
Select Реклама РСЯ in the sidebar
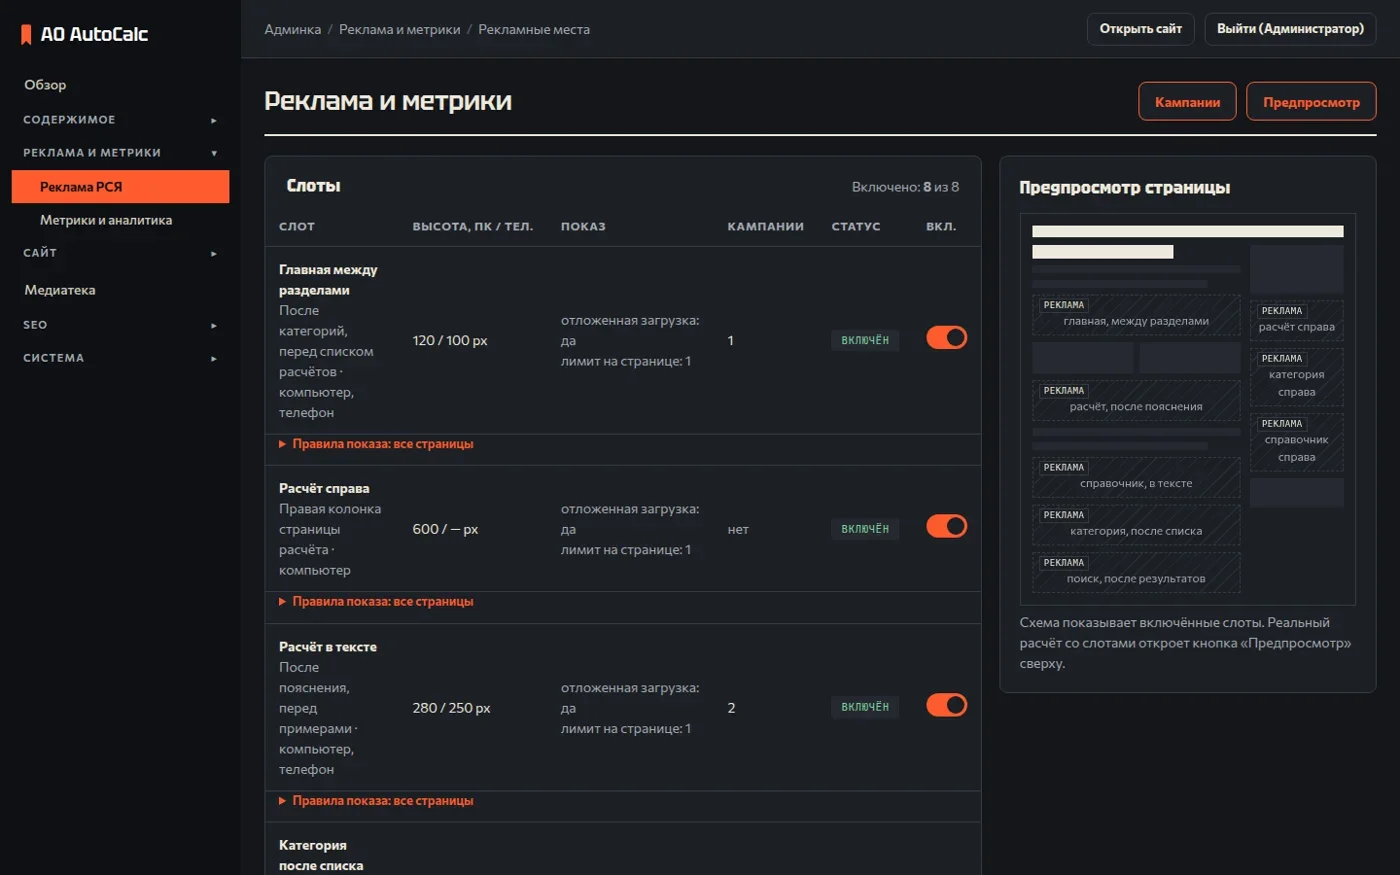tap(120, 187)
